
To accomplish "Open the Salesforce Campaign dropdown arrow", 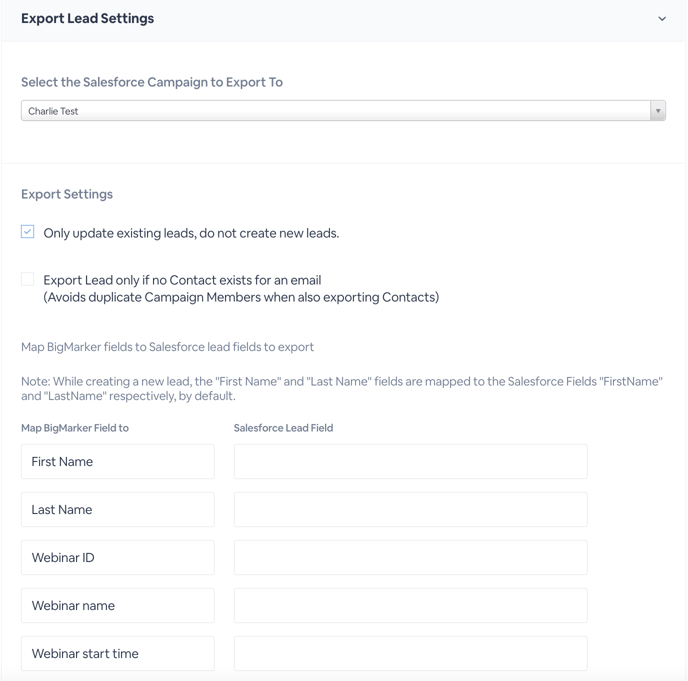I will 658,111.
